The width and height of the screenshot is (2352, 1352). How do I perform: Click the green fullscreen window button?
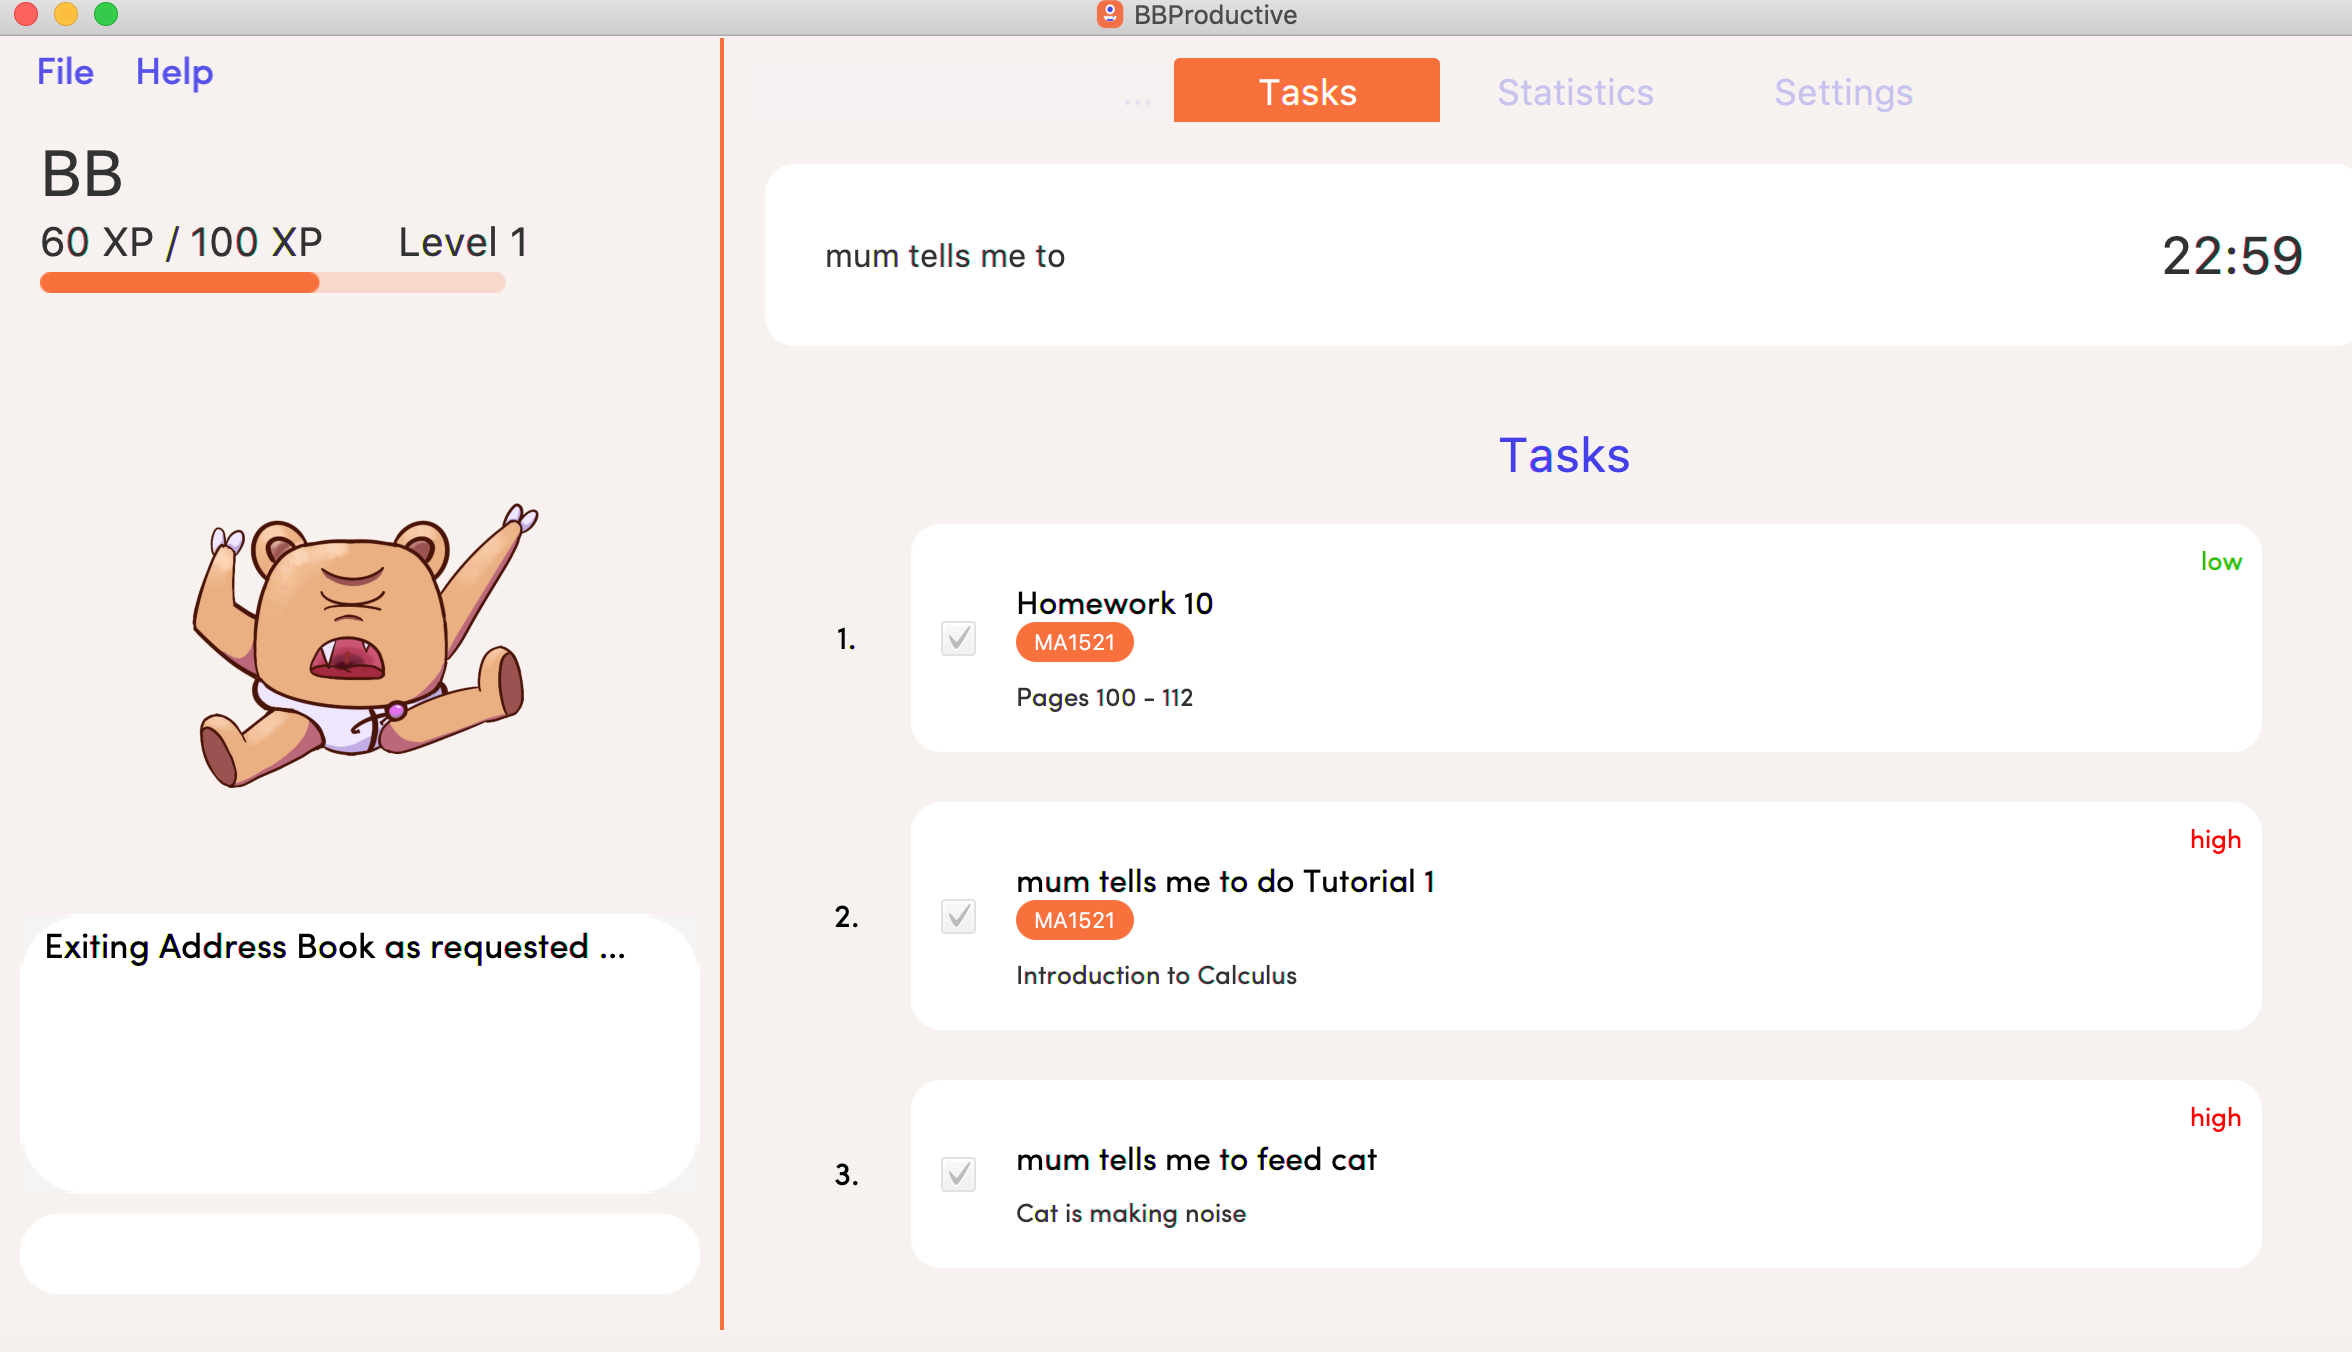click(x=106, y=14)
